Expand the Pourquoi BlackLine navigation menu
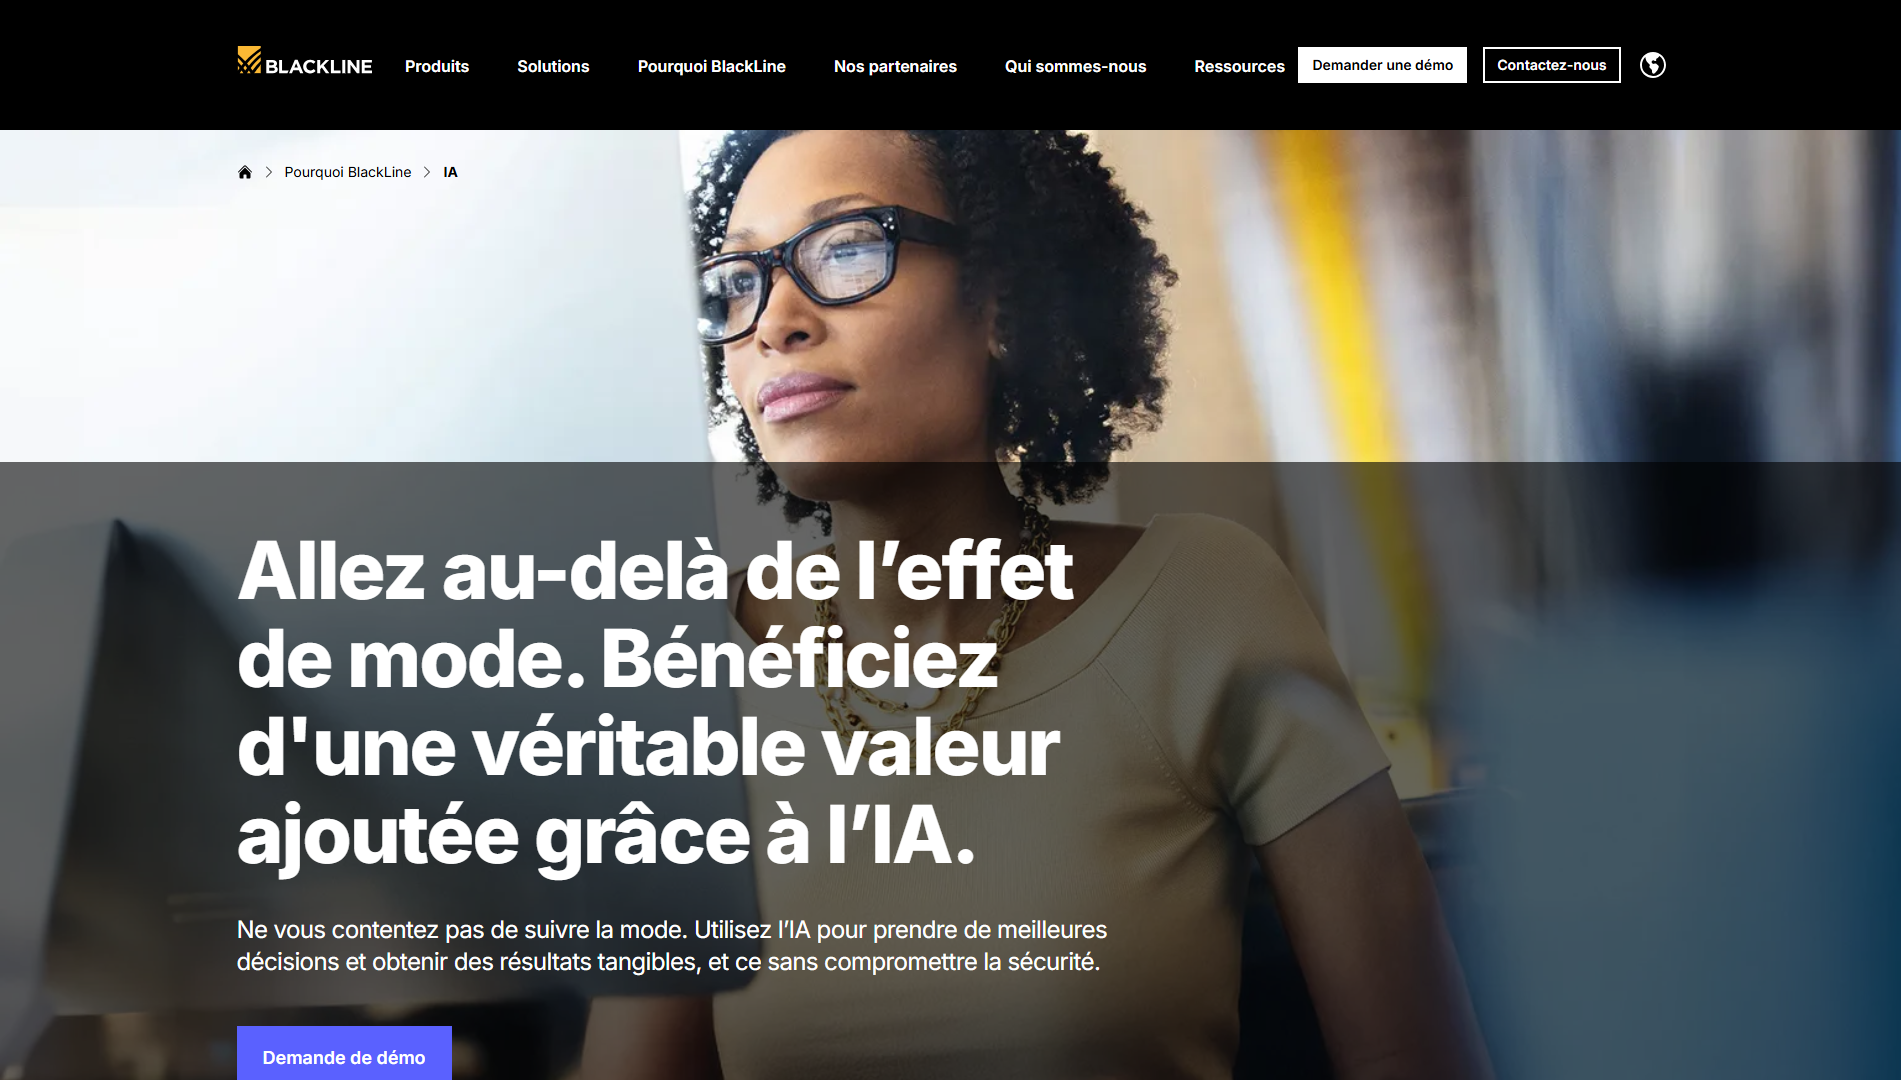1901x1080 pixels. point(712,66)
